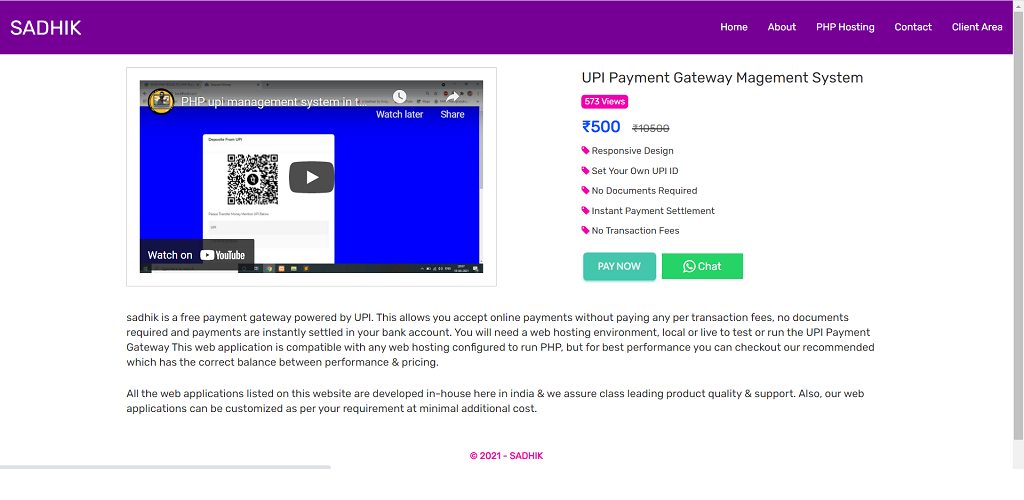Click the tag icon beside Responsive Design

tap(585, 150)
